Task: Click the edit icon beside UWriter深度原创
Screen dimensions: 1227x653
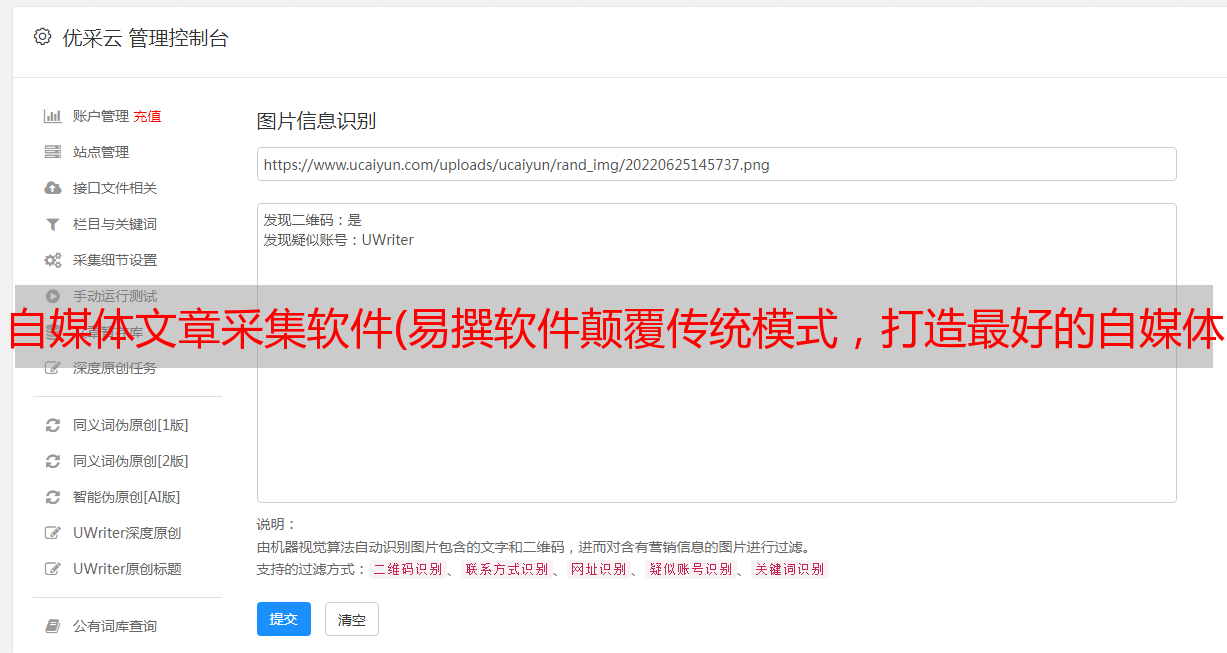Action: 53,533
